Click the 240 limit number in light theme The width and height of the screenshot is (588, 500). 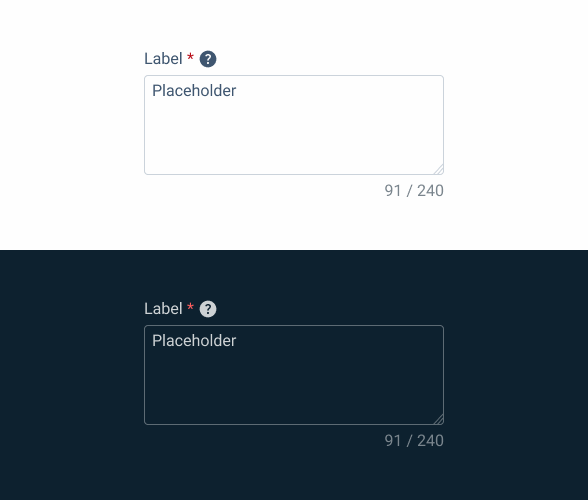[430, 191]
